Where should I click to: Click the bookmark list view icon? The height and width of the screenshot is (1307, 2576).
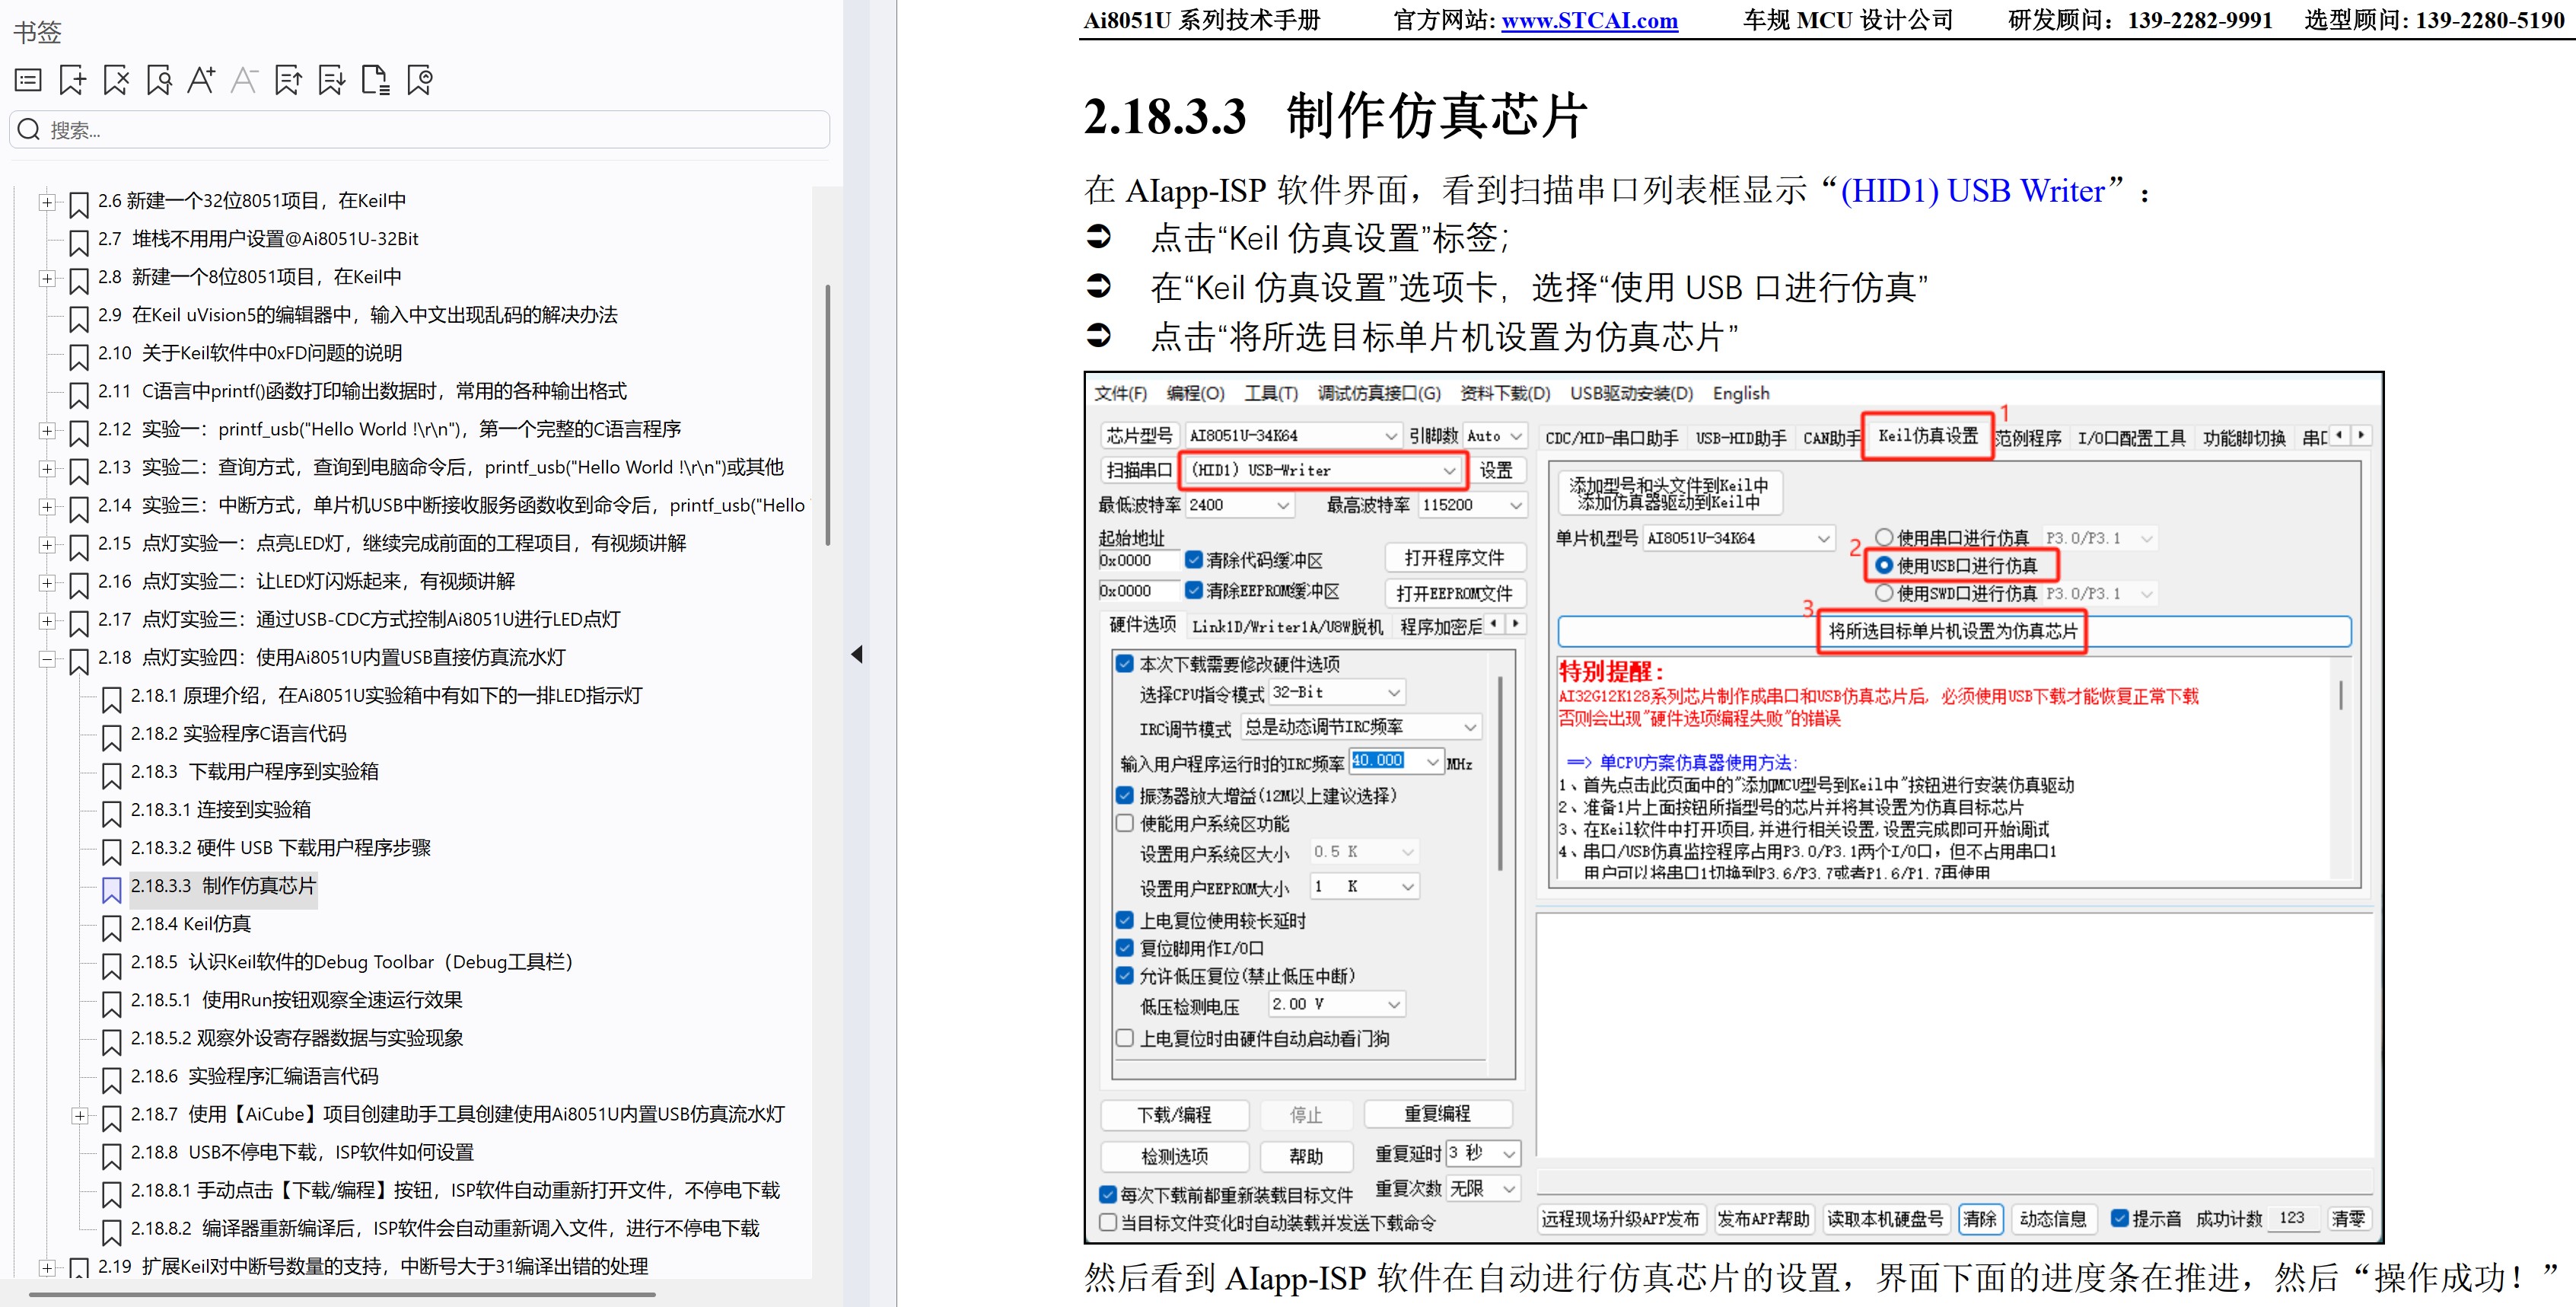coord(28,80)
